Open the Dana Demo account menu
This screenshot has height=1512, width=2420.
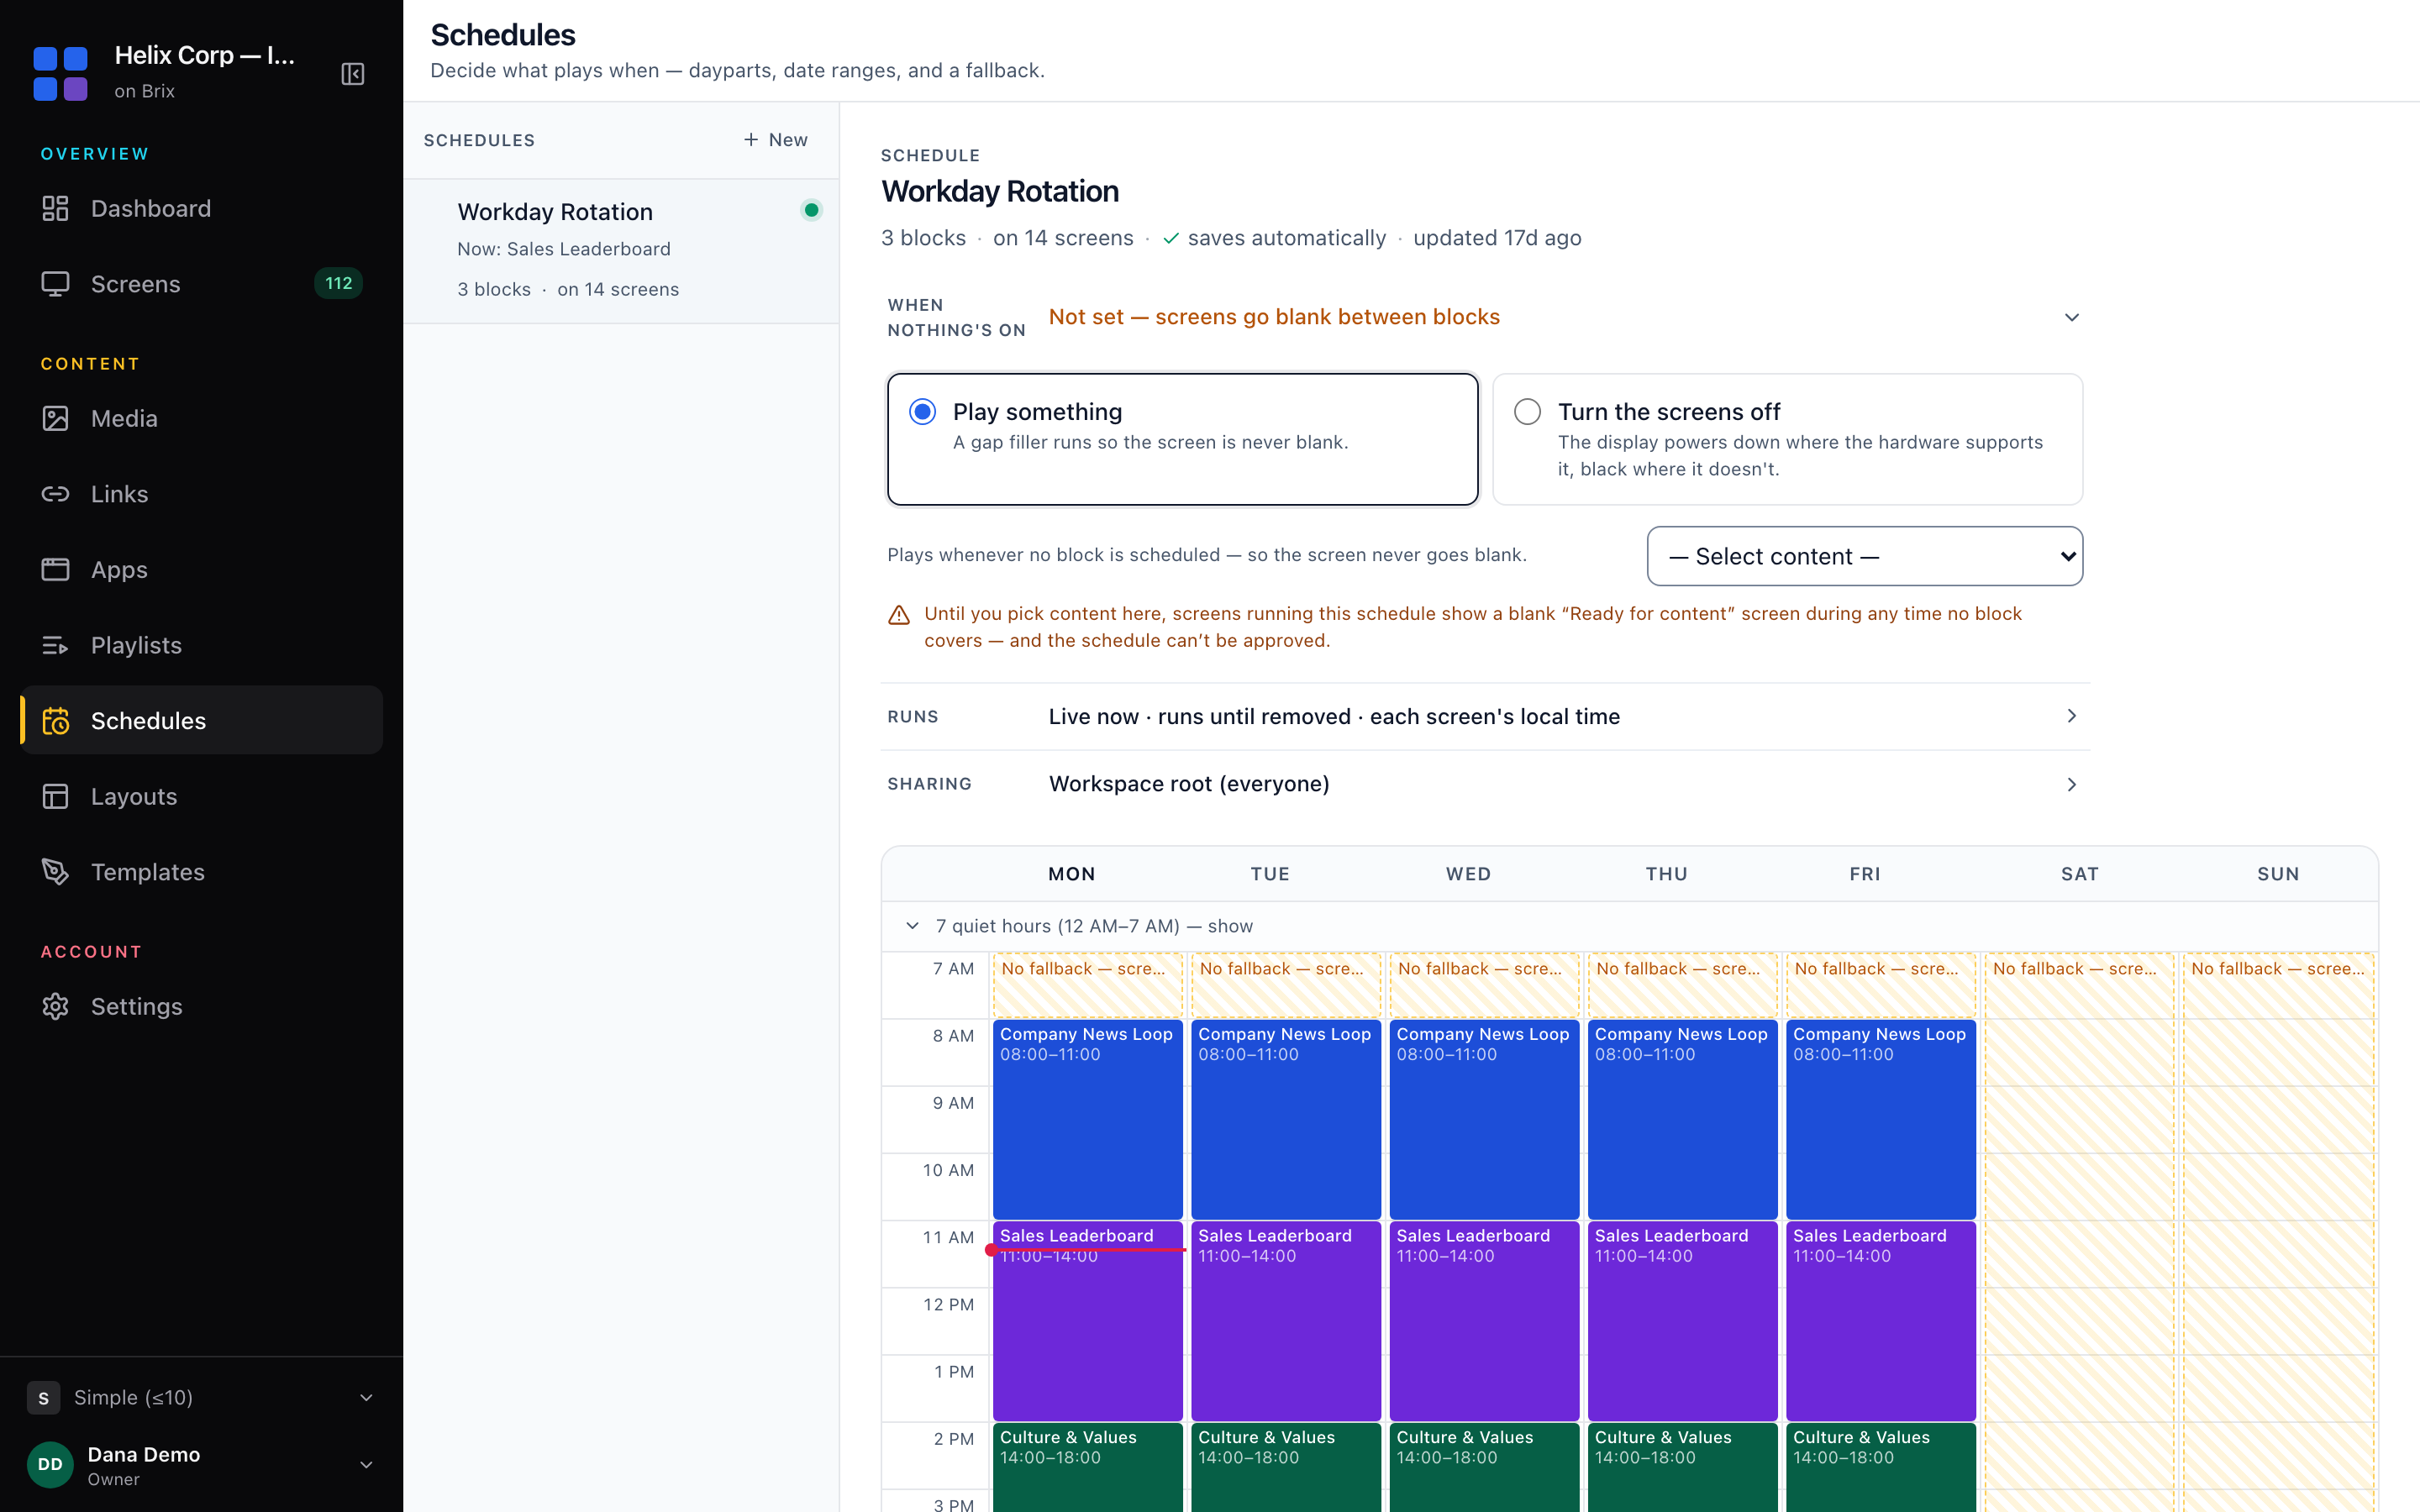coord(201,1464)
